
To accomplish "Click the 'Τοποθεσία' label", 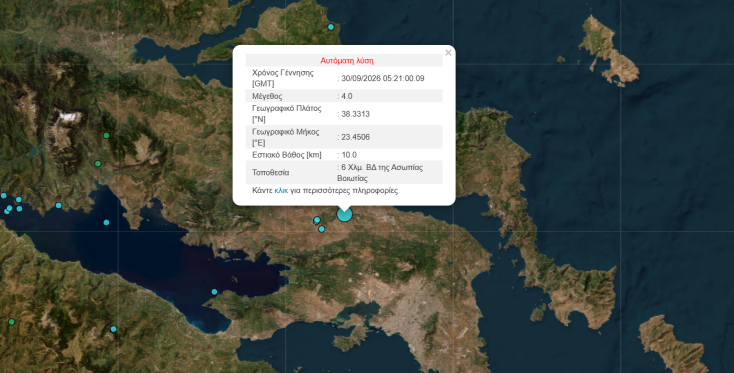I will 270,172.
